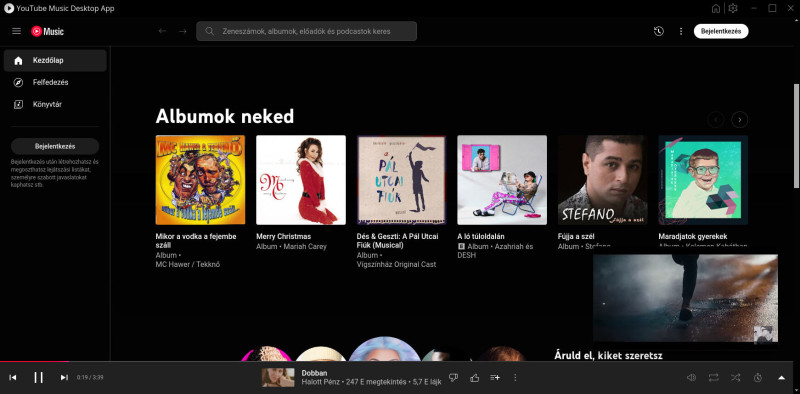Go back with the left arrow
The width and height of the screenshot is (800, 394).
click(162, 31)
